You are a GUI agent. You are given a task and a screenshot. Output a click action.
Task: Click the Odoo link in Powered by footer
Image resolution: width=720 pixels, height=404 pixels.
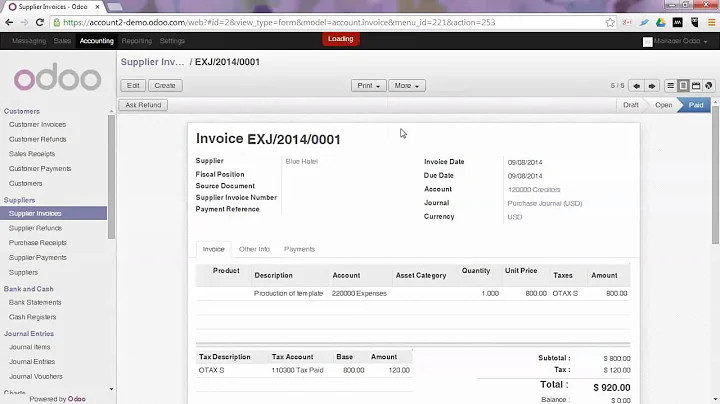77,399
